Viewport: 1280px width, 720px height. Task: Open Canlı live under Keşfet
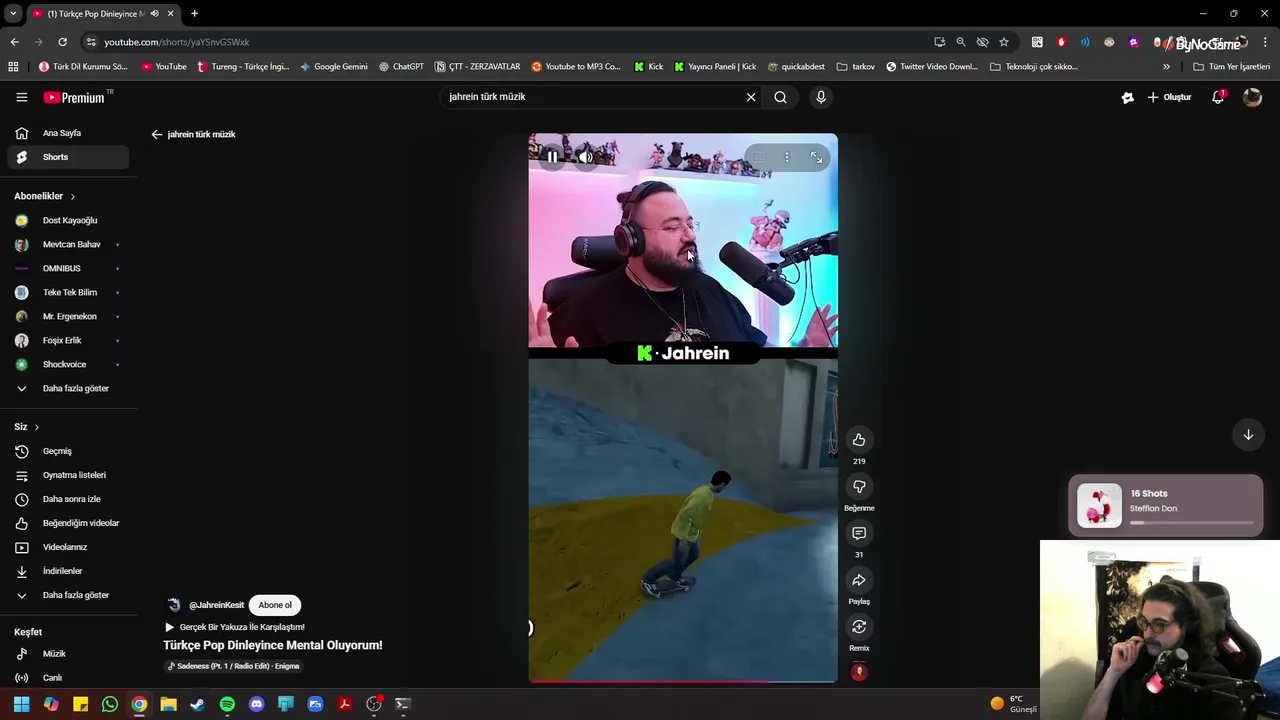pyautogui.click(x=68, y=678)
